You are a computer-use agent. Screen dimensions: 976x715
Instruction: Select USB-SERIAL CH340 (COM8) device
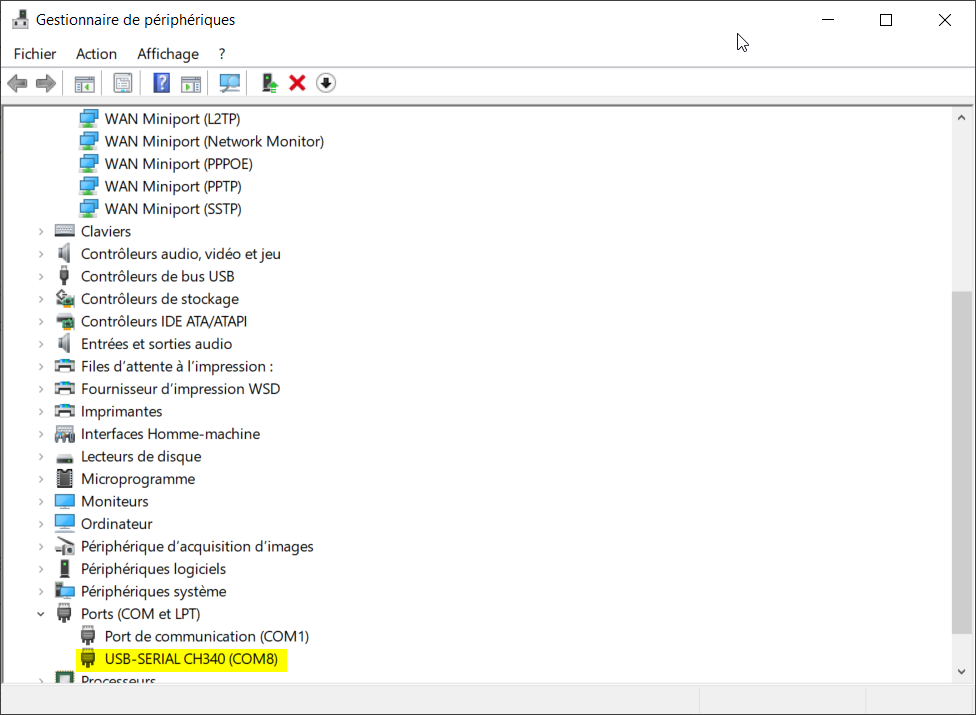click(x=191, y=658)
